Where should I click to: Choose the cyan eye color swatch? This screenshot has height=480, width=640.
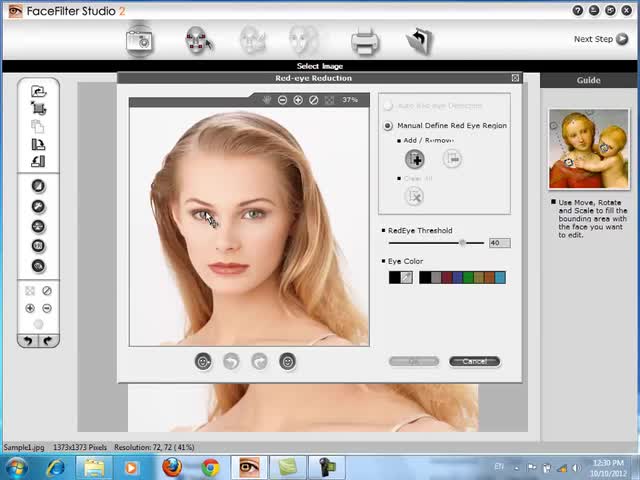click(x=500, y=278)
